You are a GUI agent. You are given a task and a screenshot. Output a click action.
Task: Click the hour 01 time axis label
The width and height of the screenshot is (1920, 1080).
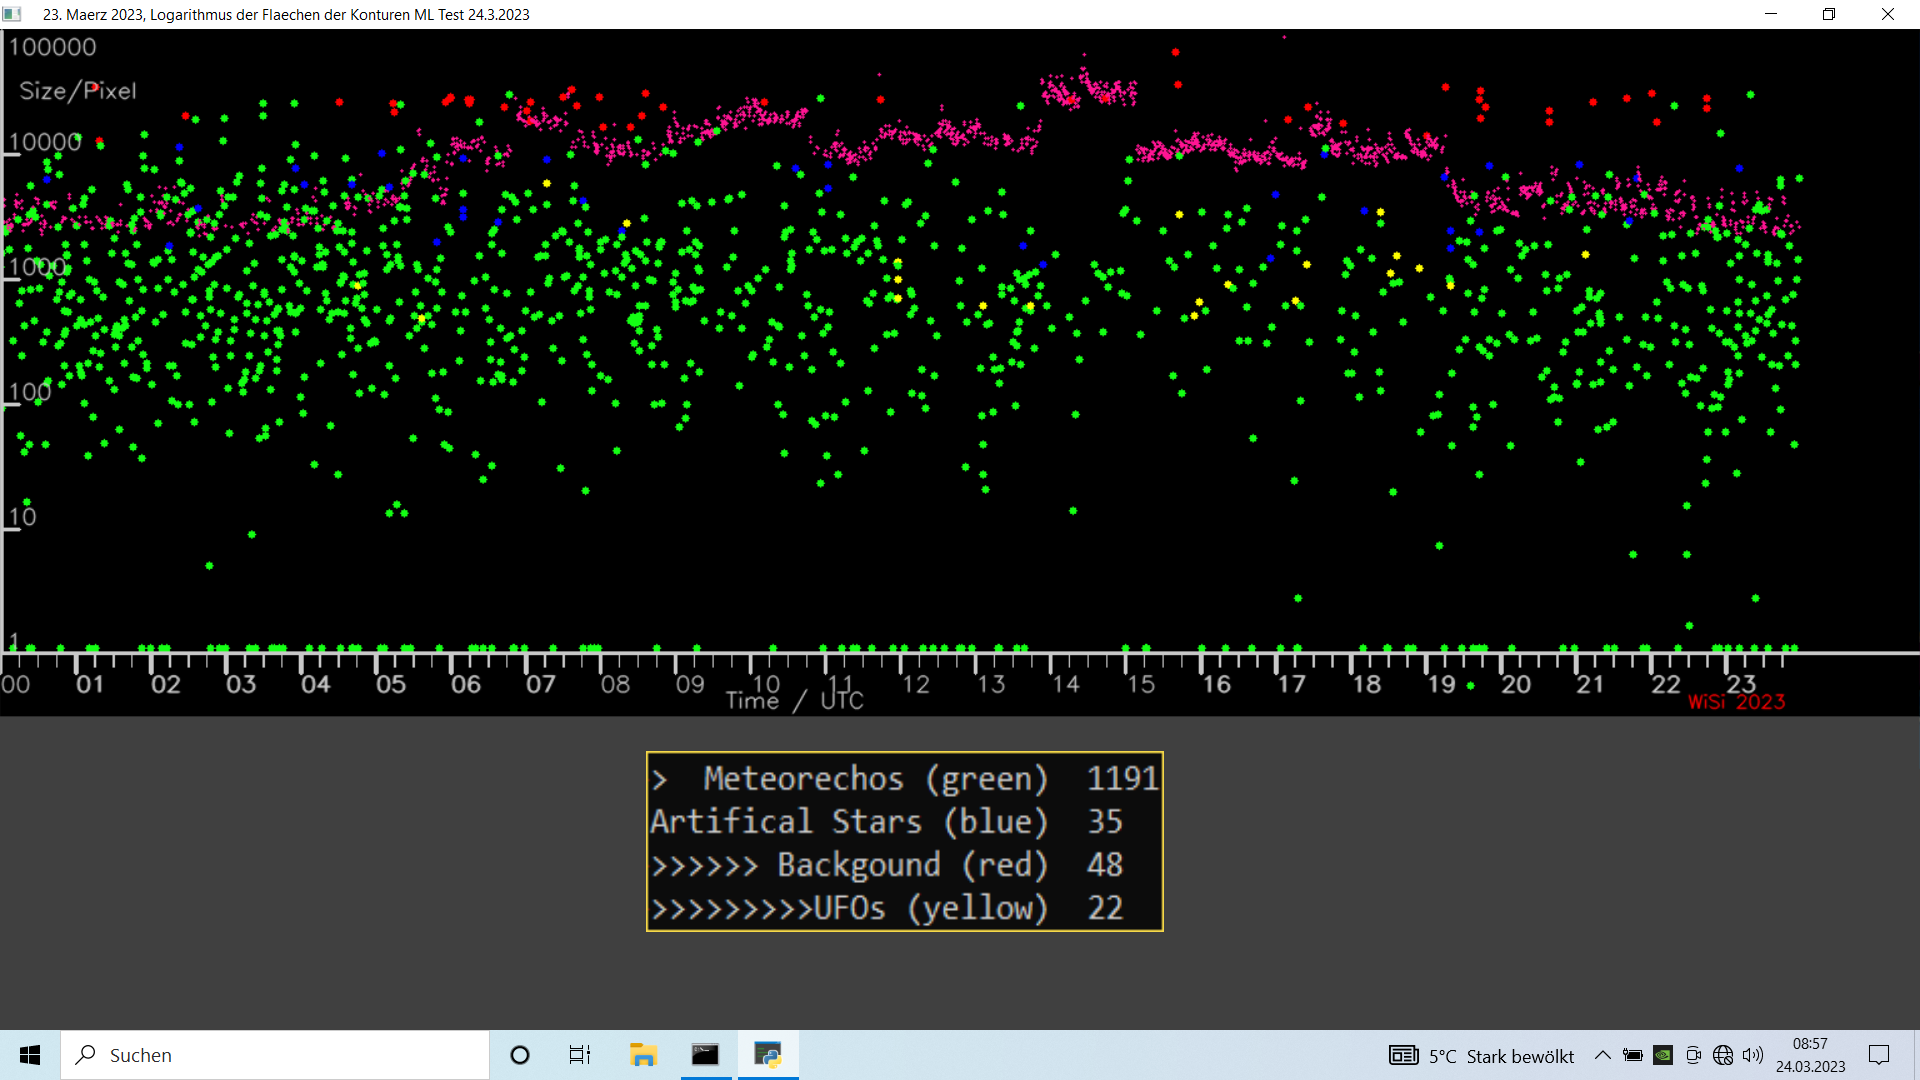90,684
